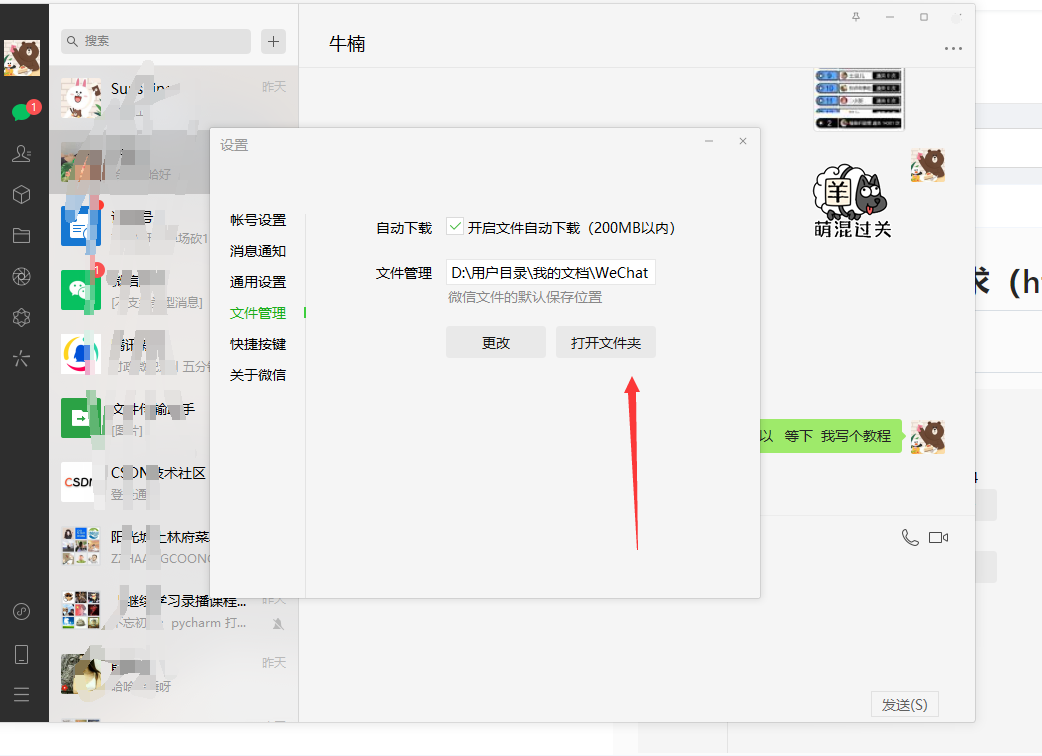Screen dimensions: 1042x756
Task: Toggle 开启文件自动下载 checkbox
Action: click(x=455, y=227)
